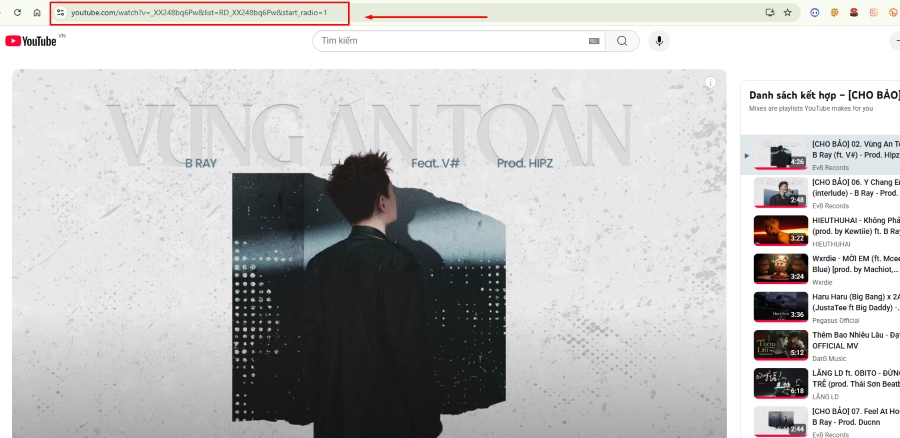
Task: Reload the page with the refresh icon
Action: pos(17,12)
